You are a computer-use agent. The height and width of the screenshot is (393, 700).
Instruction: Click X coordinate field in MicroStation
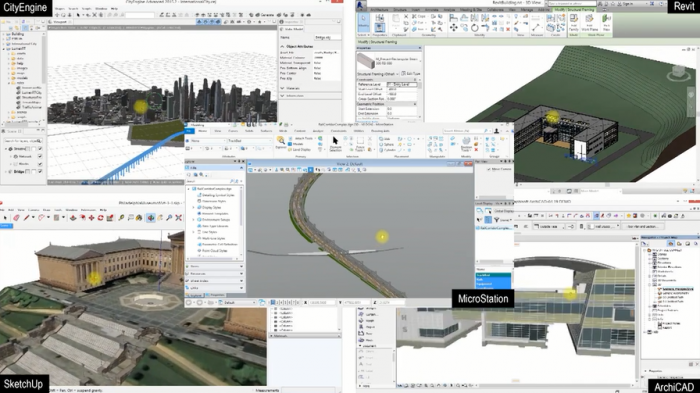pos(322,303)
